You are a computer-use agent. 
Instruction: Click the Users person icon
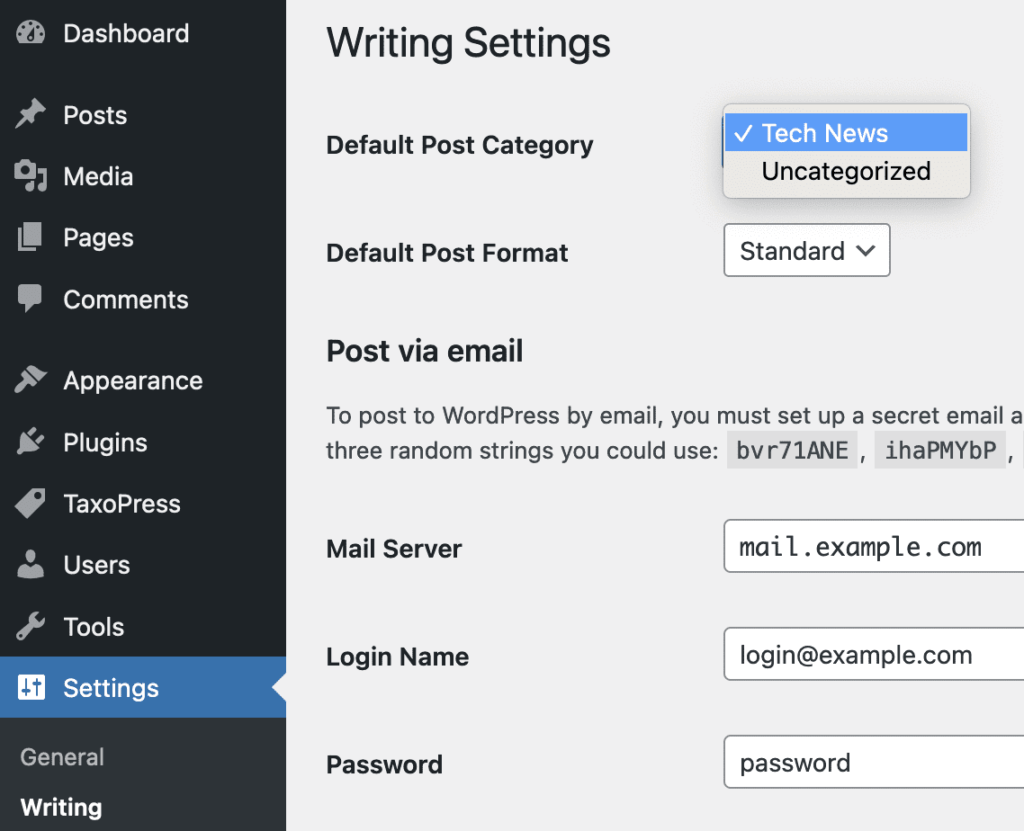31,564
